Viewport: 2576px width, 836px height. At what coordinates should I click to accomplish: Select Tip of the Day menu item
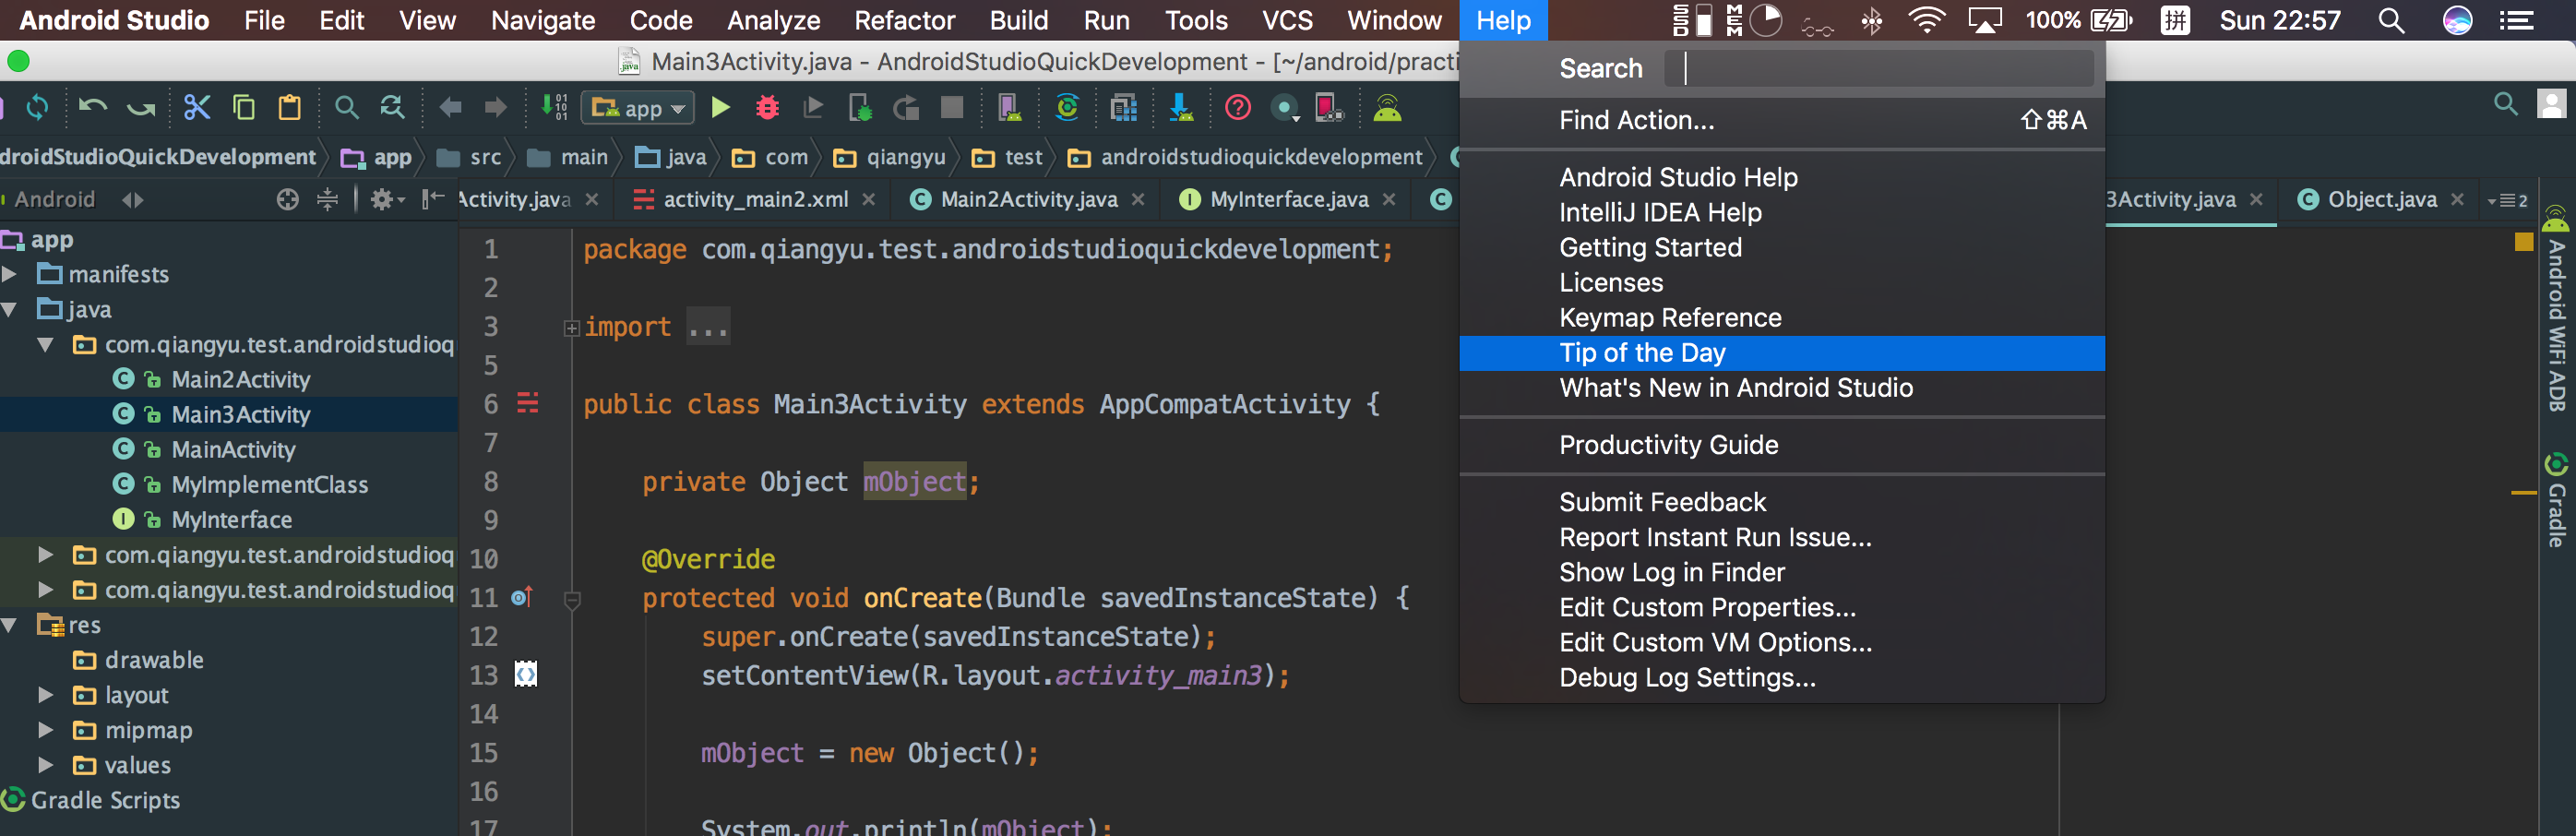coord(1642,353)
